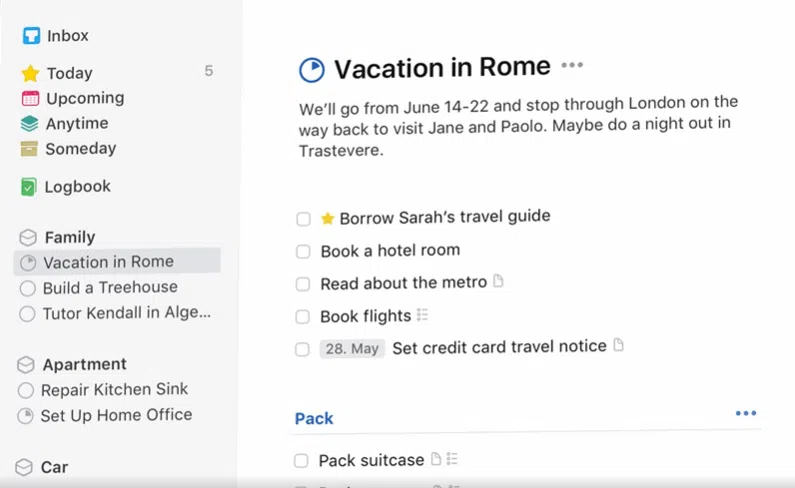795x488 pixels.
Task: Click the note icon beside Read about the metro
Action: pyautogui.click(x=498, y=281)
